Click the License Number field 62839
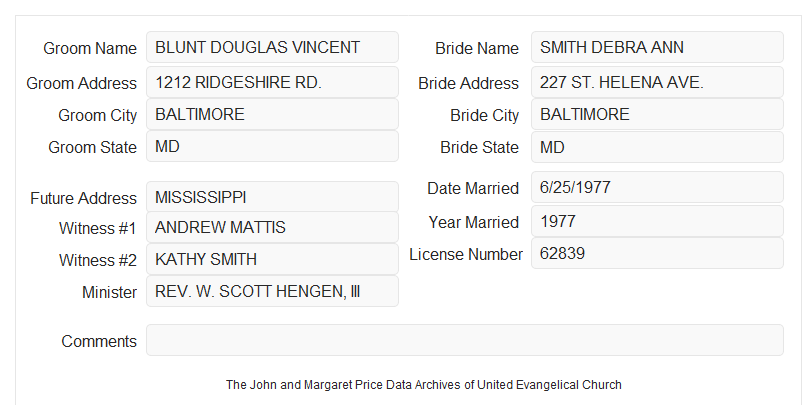The height and width of the screenshot is (405, 805). point(657,253)
